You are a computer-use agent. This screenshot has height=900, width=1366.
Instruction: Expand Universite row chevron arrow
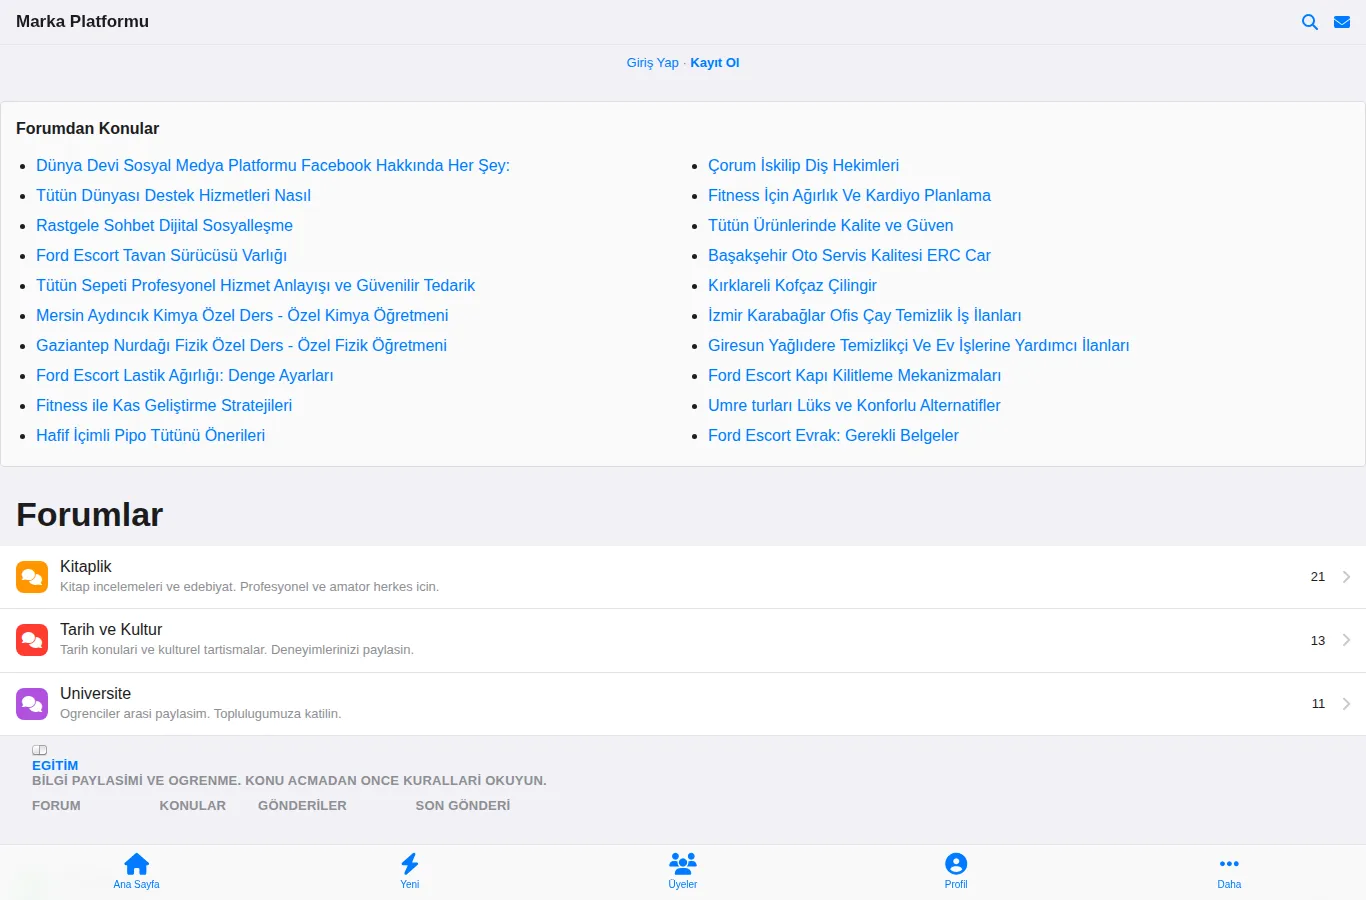[x=1346, y=704]
